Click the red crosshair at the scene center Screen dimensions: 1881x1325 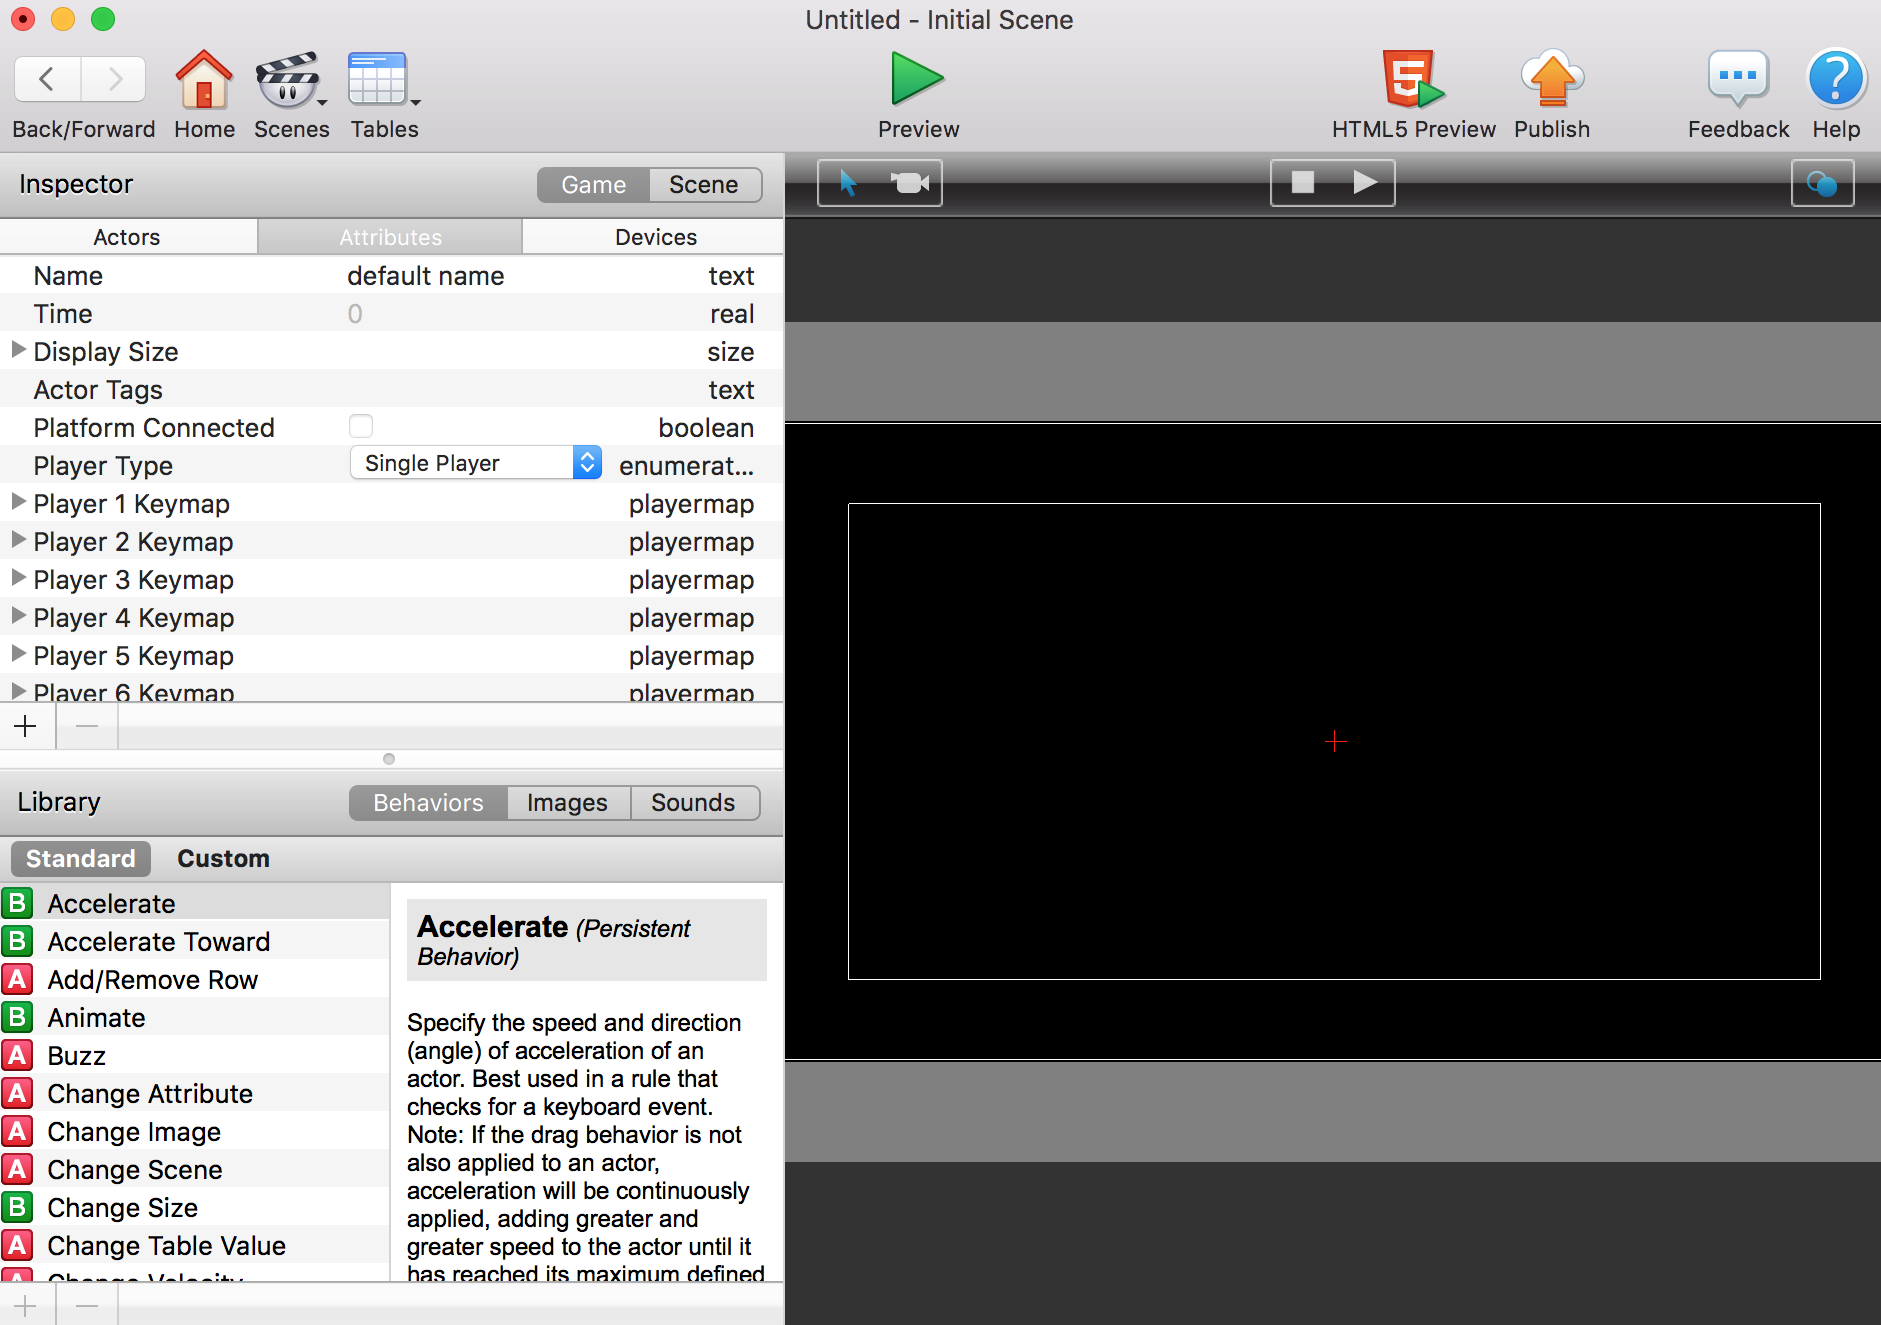point(1335,741)
